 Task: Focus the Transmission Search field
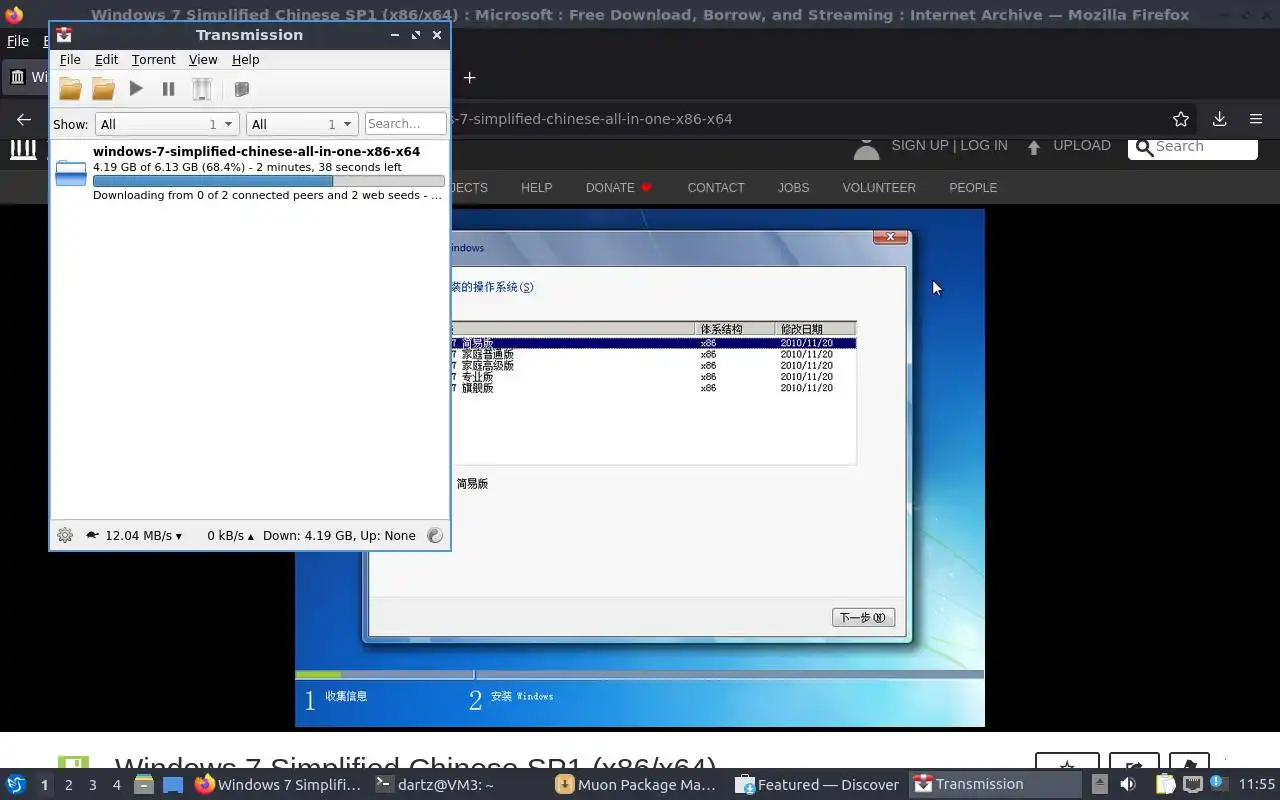[x=405, y=124]
